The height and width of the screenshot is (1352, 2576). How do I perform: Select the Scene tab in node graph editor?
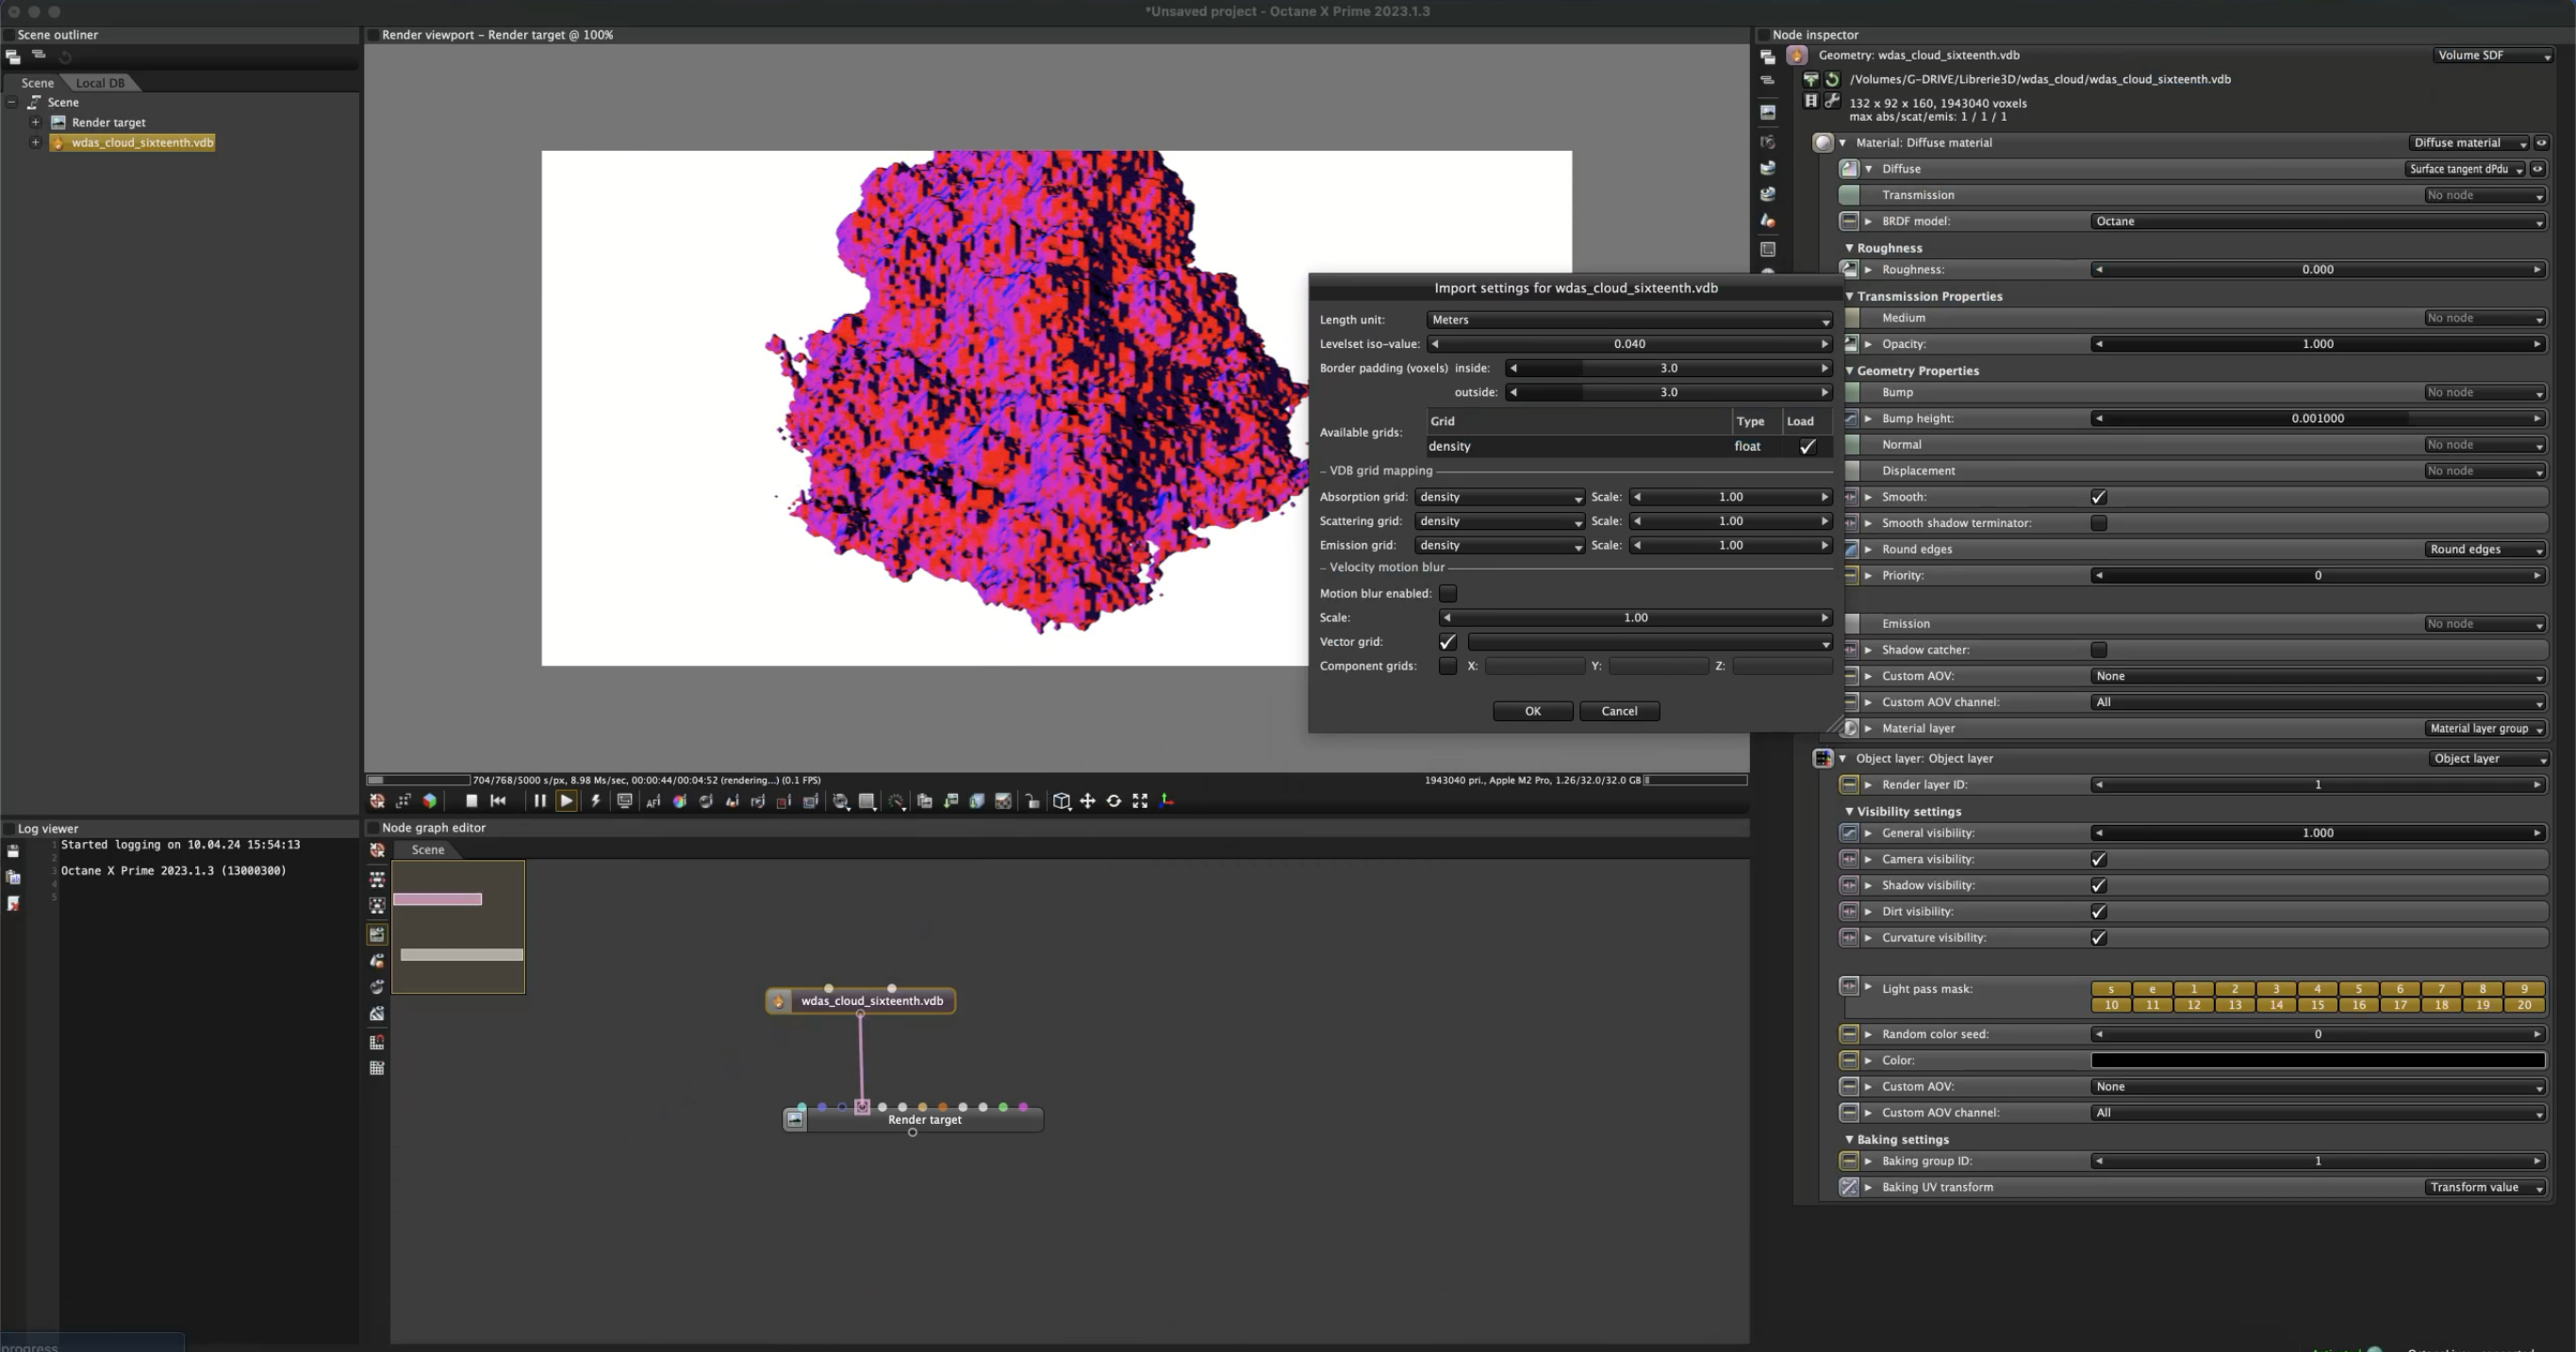(x=428, y=850)
